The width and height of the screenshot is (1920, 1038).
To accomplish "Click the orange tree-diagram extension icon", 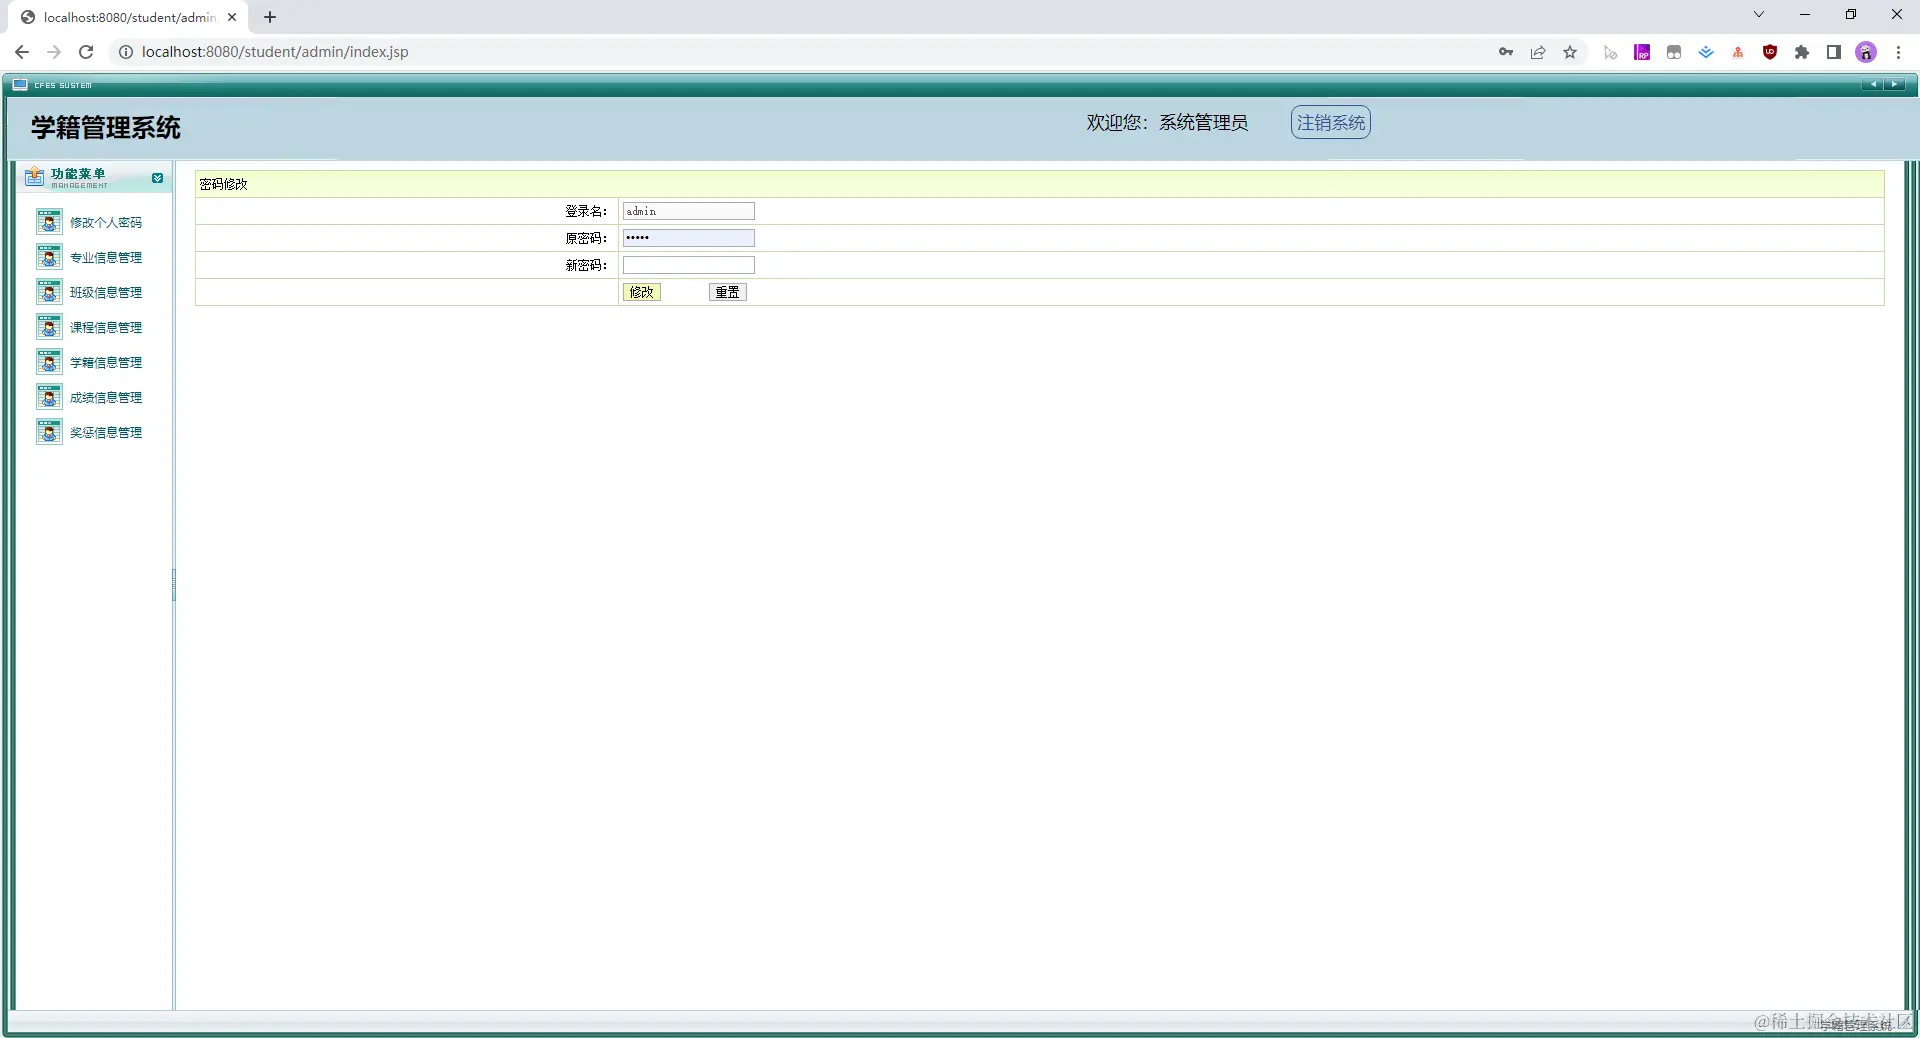I will click(1738, 52).
